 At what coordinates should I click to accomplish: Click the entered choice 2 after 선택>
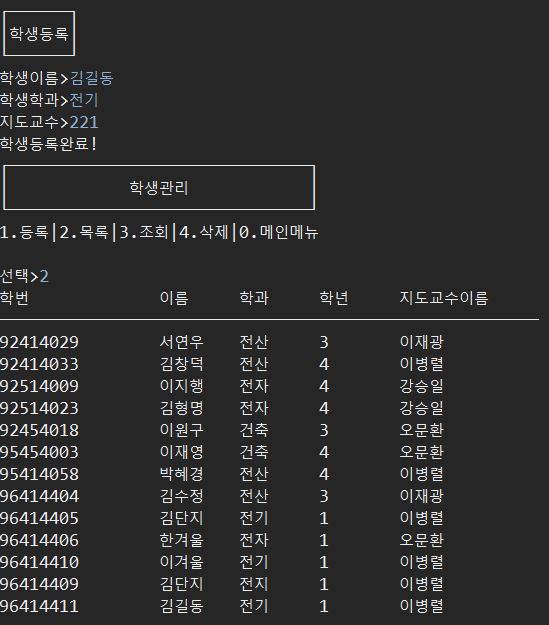44,276
